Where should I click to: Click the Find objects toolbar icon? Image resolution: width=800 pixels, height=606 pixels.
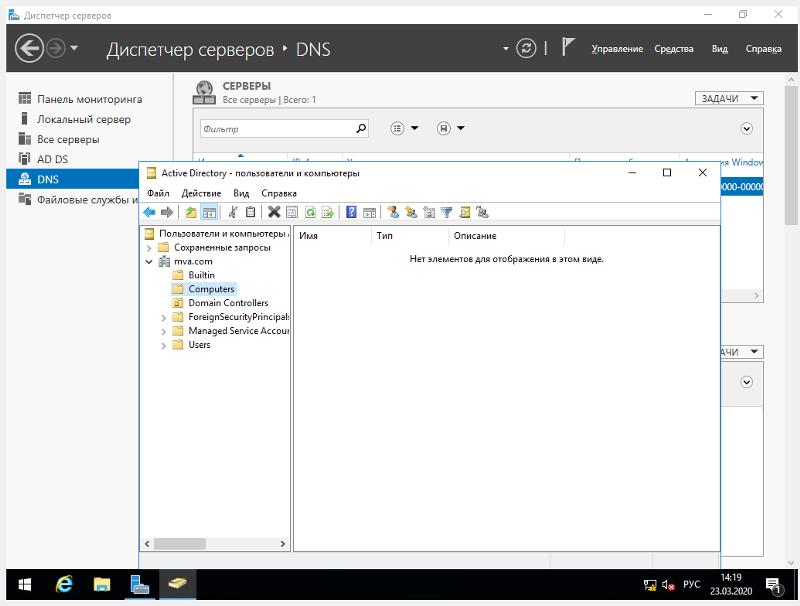click(x=464, y=212)
